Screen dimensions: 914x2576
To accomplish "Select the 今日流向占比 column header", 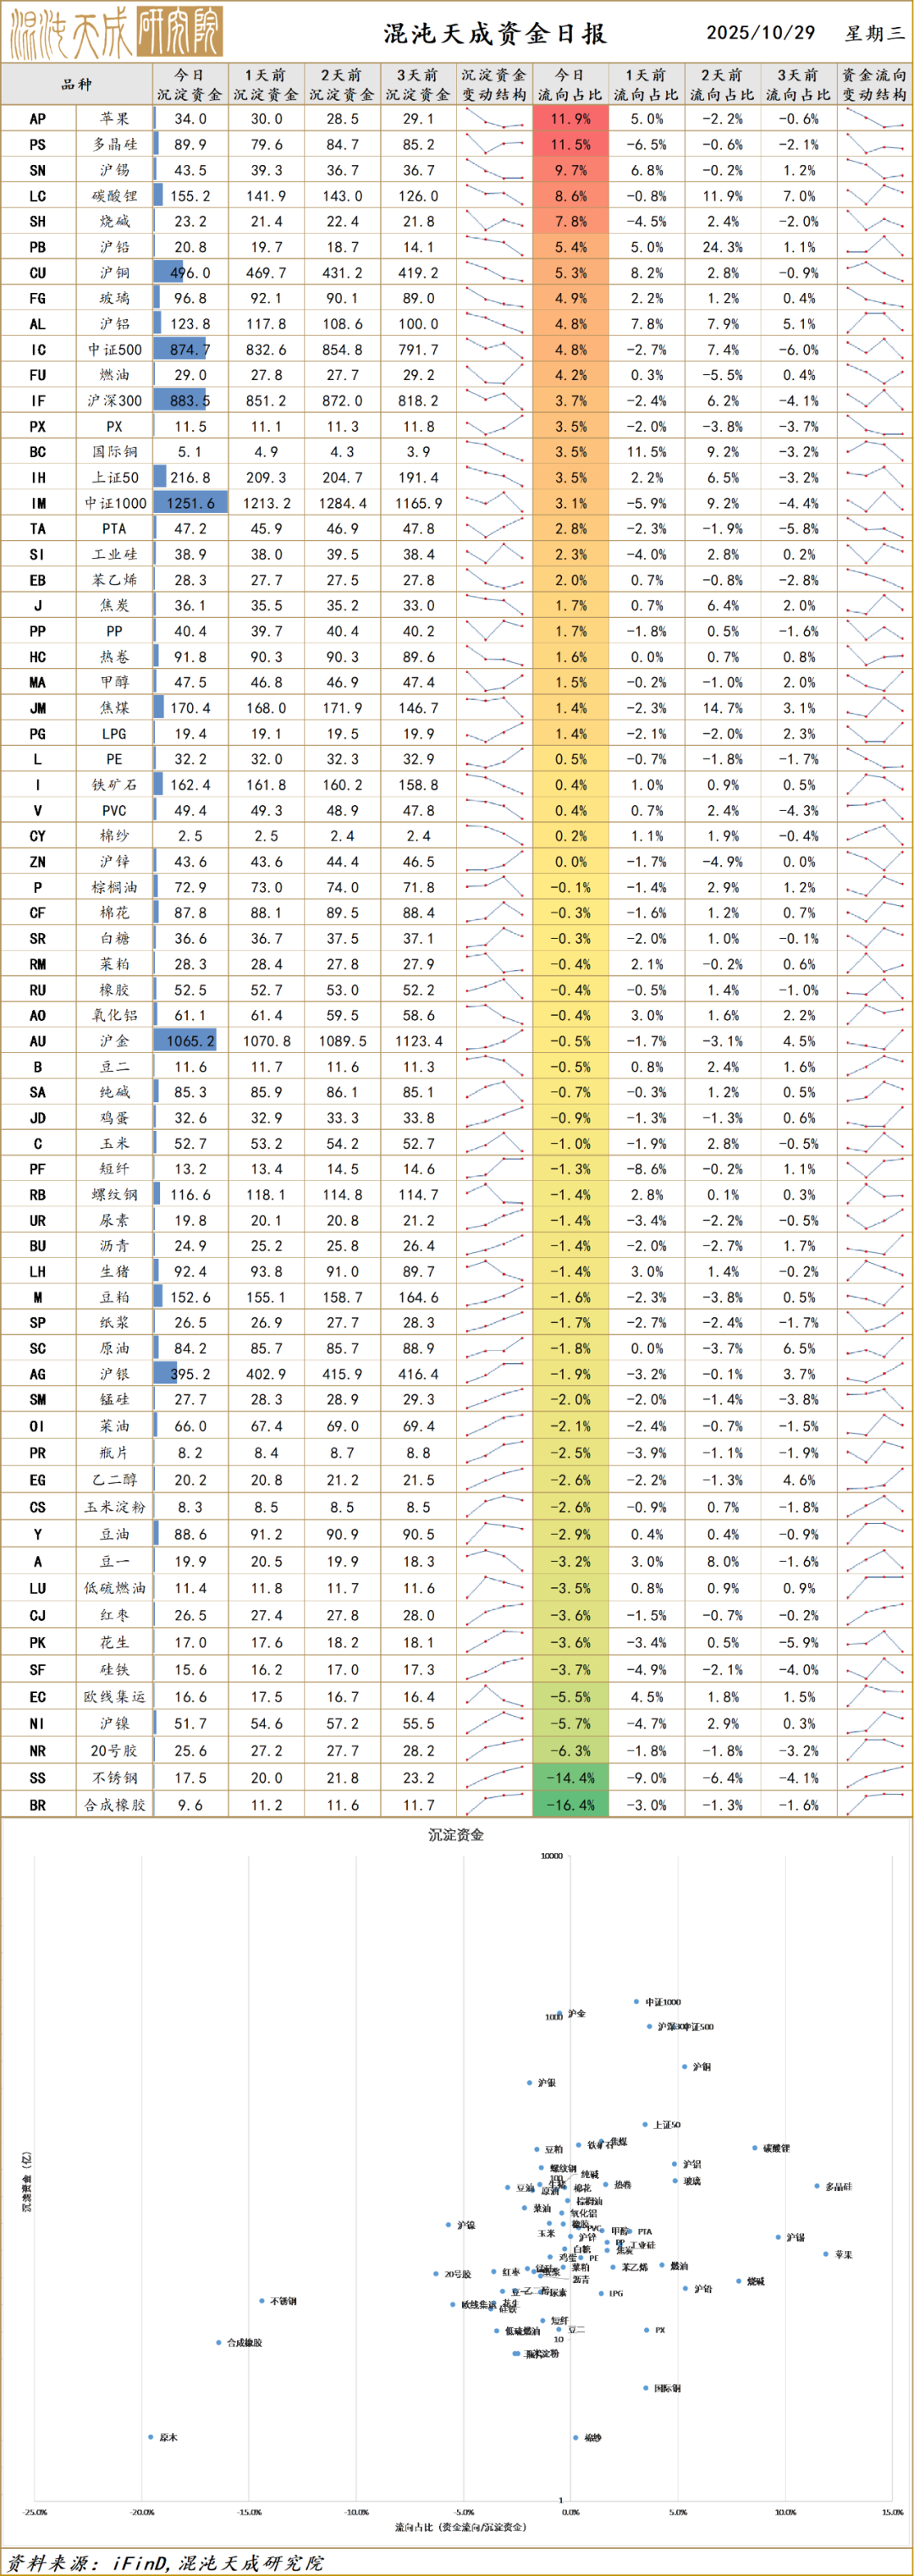I will (570, 85).
